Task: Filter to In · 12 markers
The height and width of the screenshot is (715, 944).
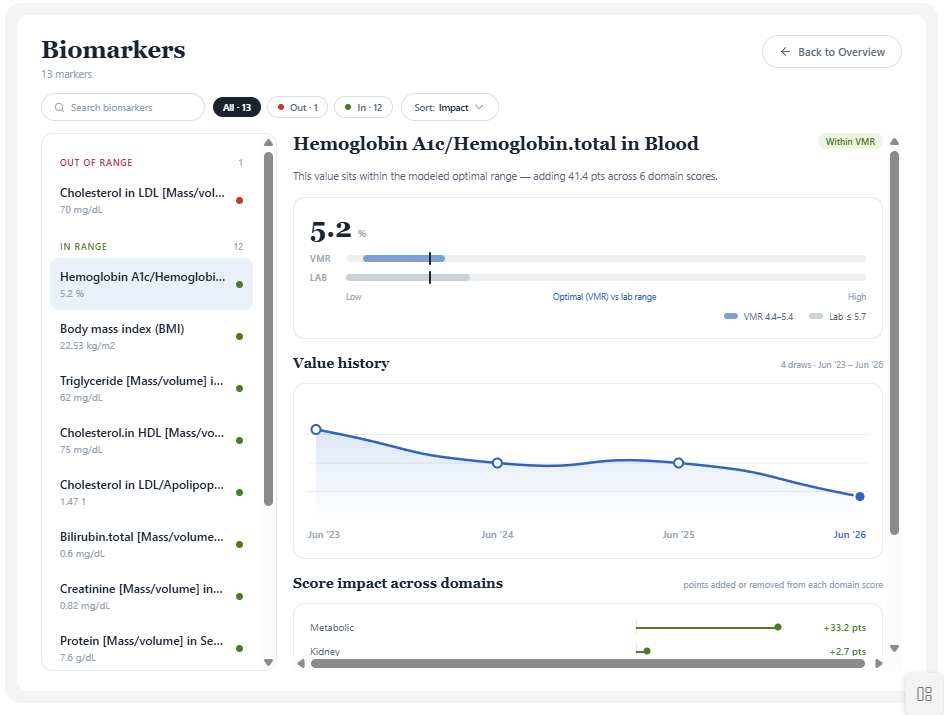Action: pyautogui.click(x=364, y=107)
